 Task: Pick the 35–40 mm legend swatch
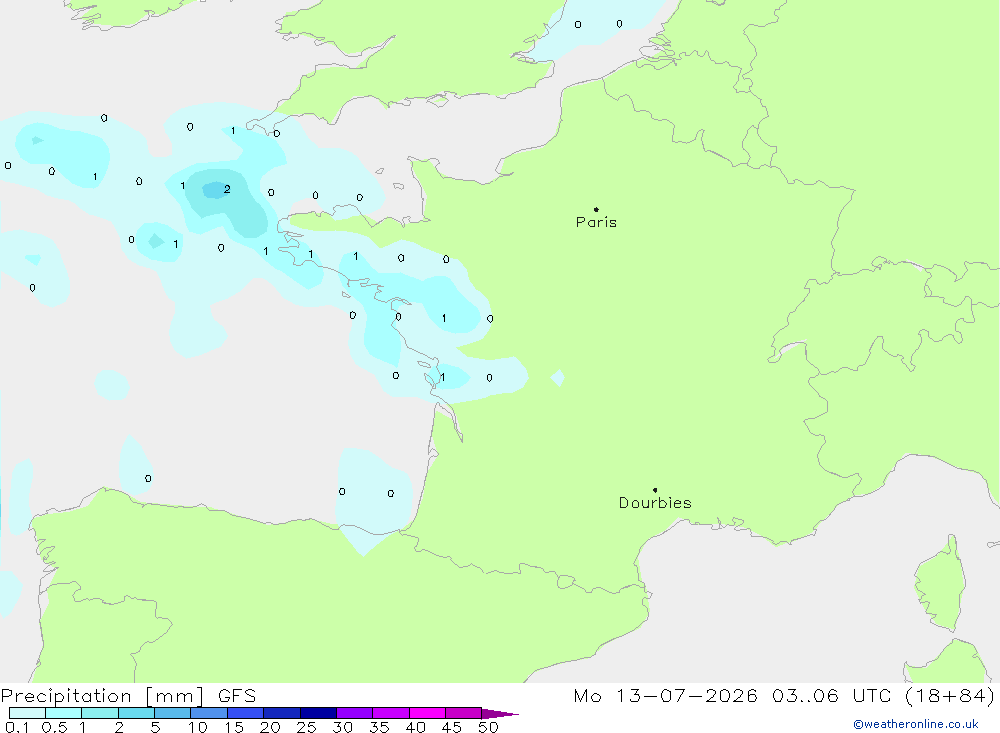coord(391,713)
